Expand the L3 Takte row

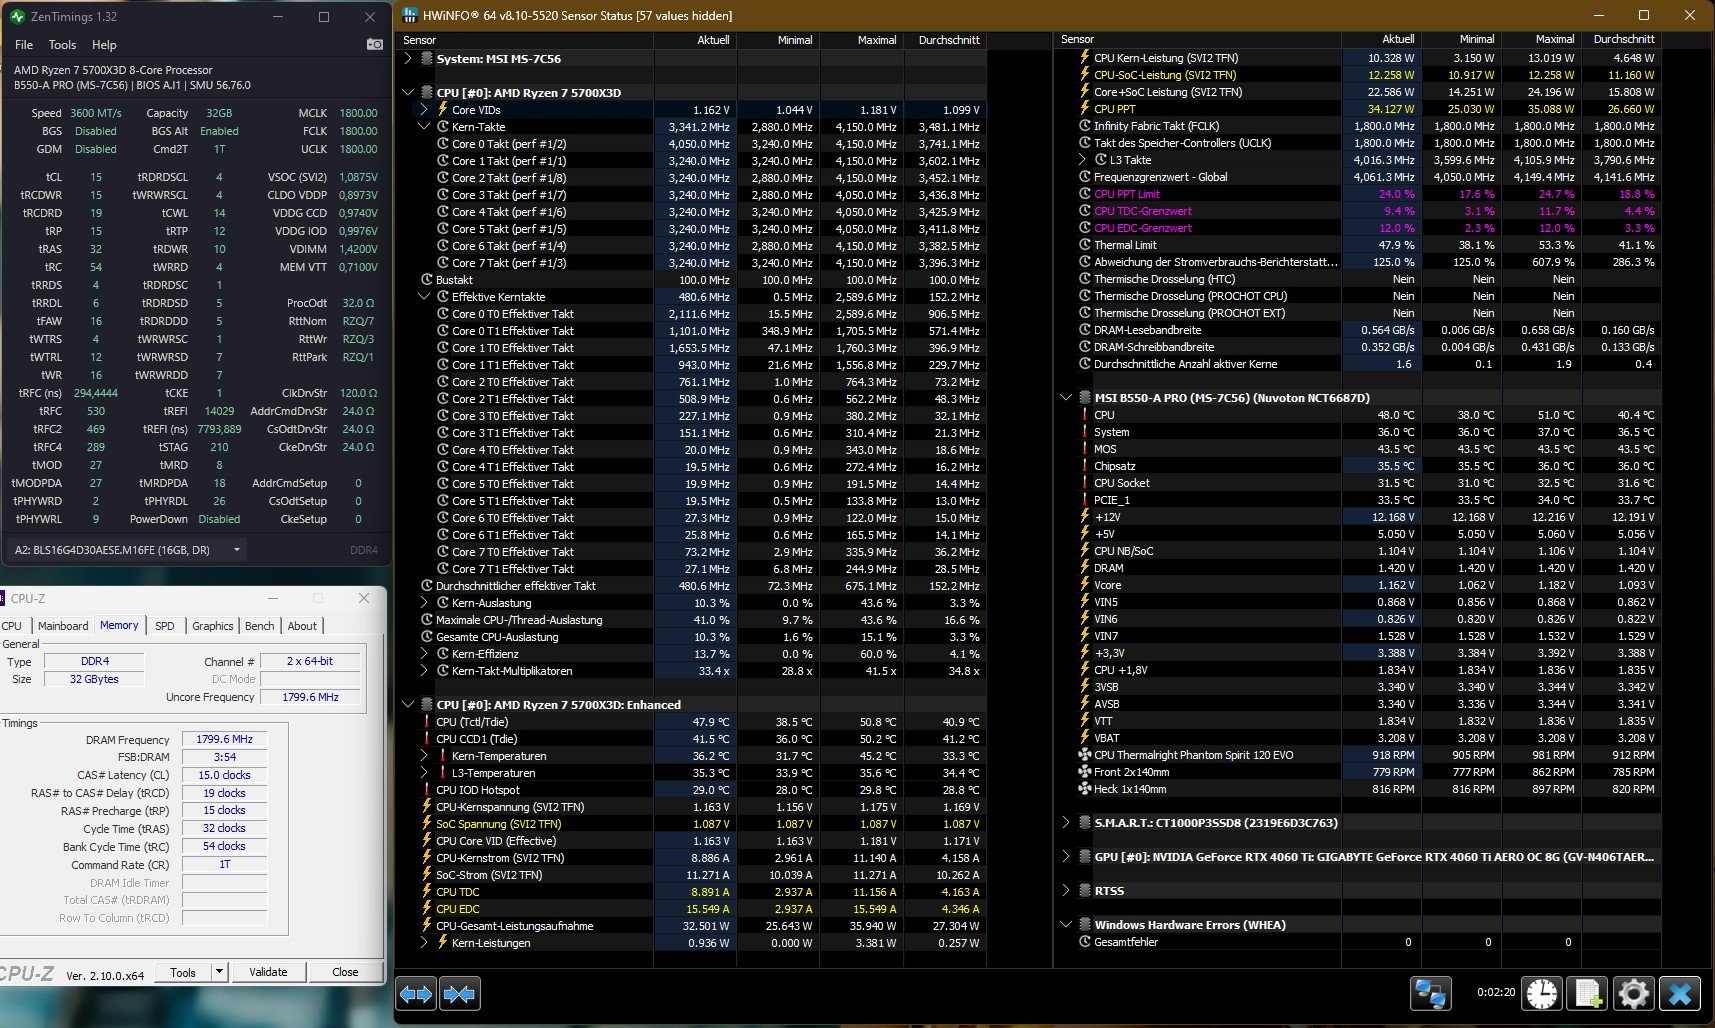1082,160
